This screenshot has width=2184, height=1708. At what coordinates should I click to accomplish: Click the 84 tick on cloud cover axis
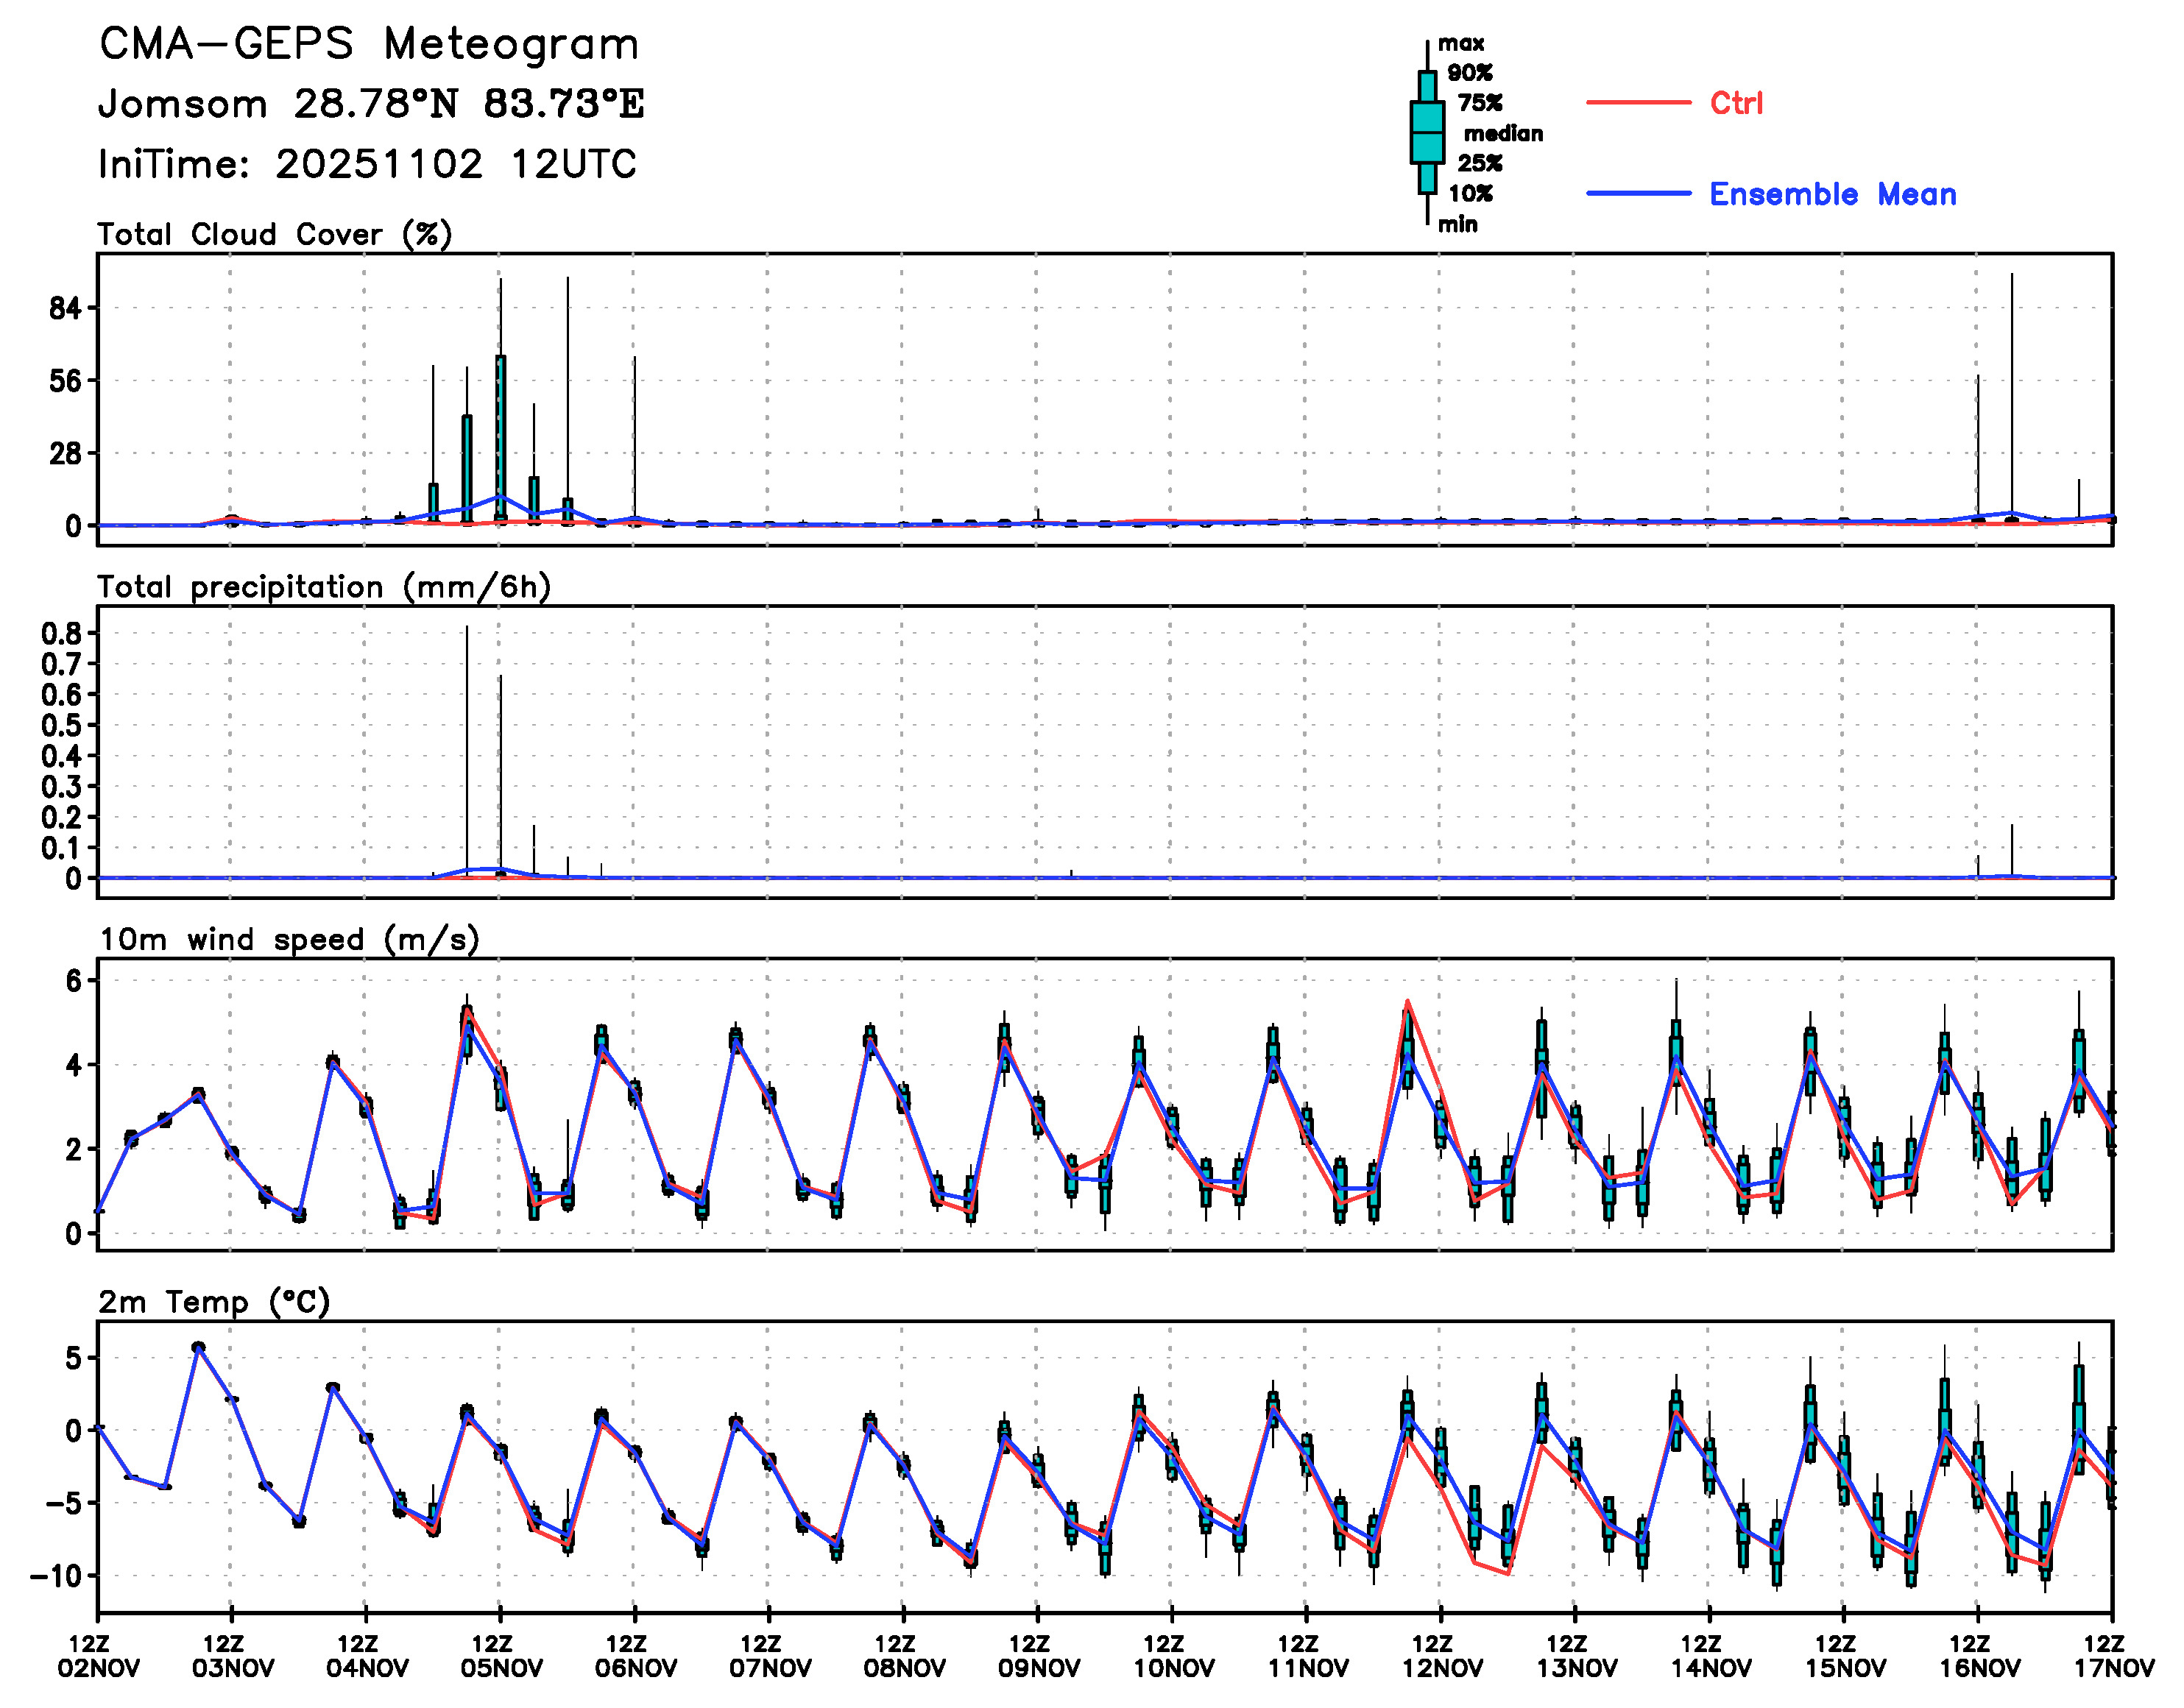click(65, 309)
